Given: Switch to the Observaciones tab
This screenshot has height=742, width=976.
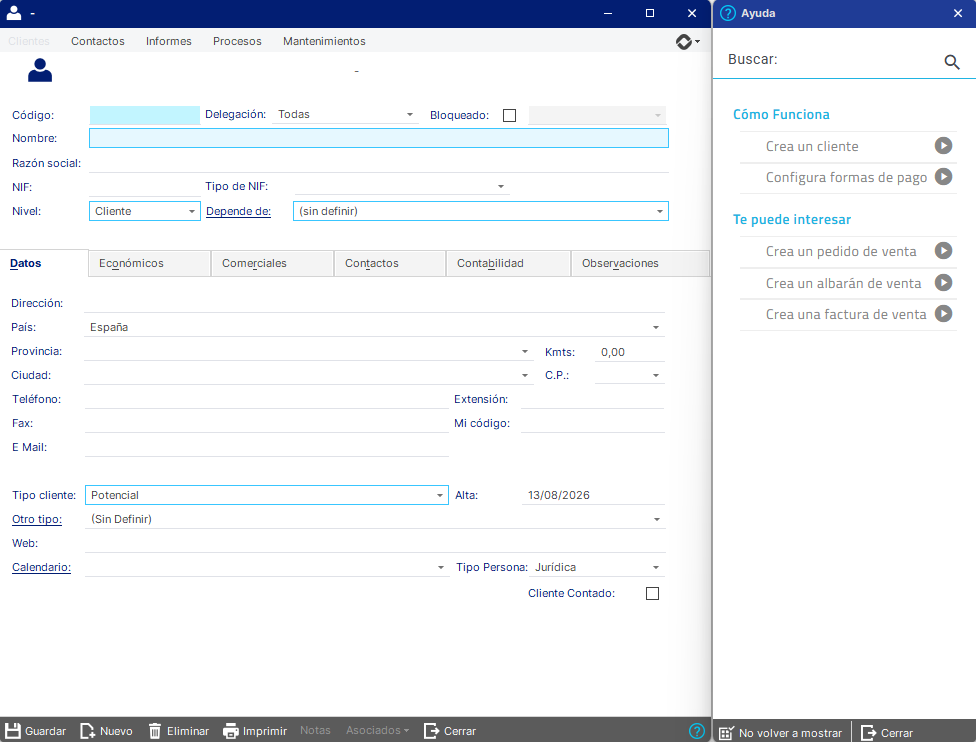Looking at the screenshot, I should pyautogui.click(x=640, y=263).
